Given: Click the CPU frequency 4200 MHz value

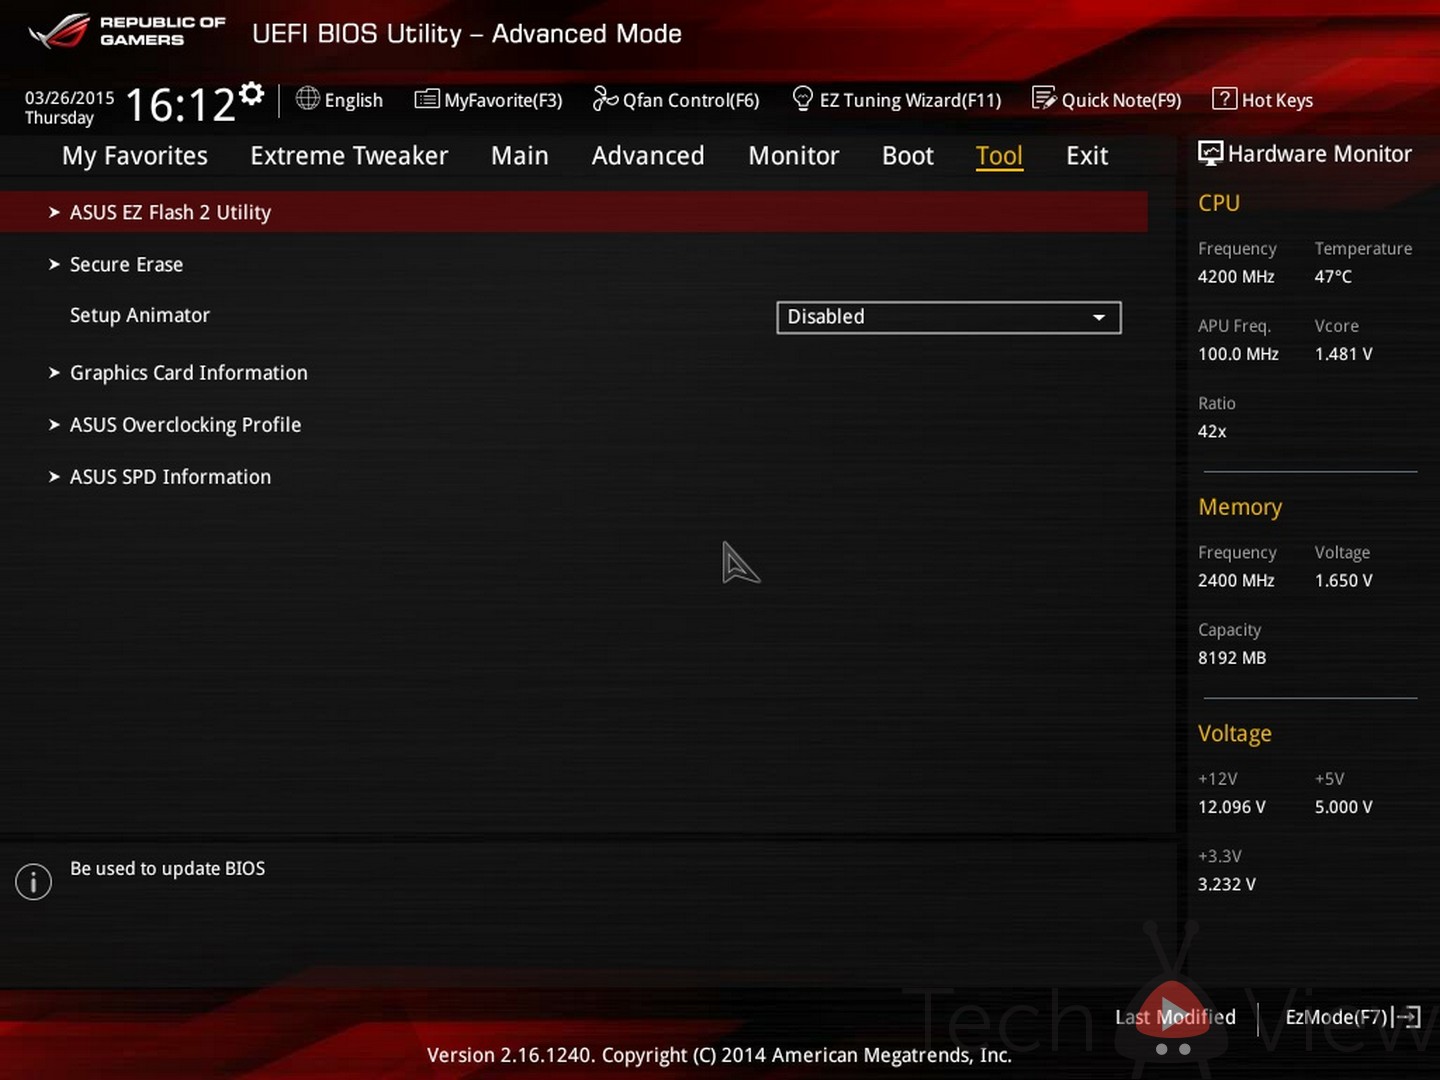Looking at the screenshot, I should tap(1236, 277).
